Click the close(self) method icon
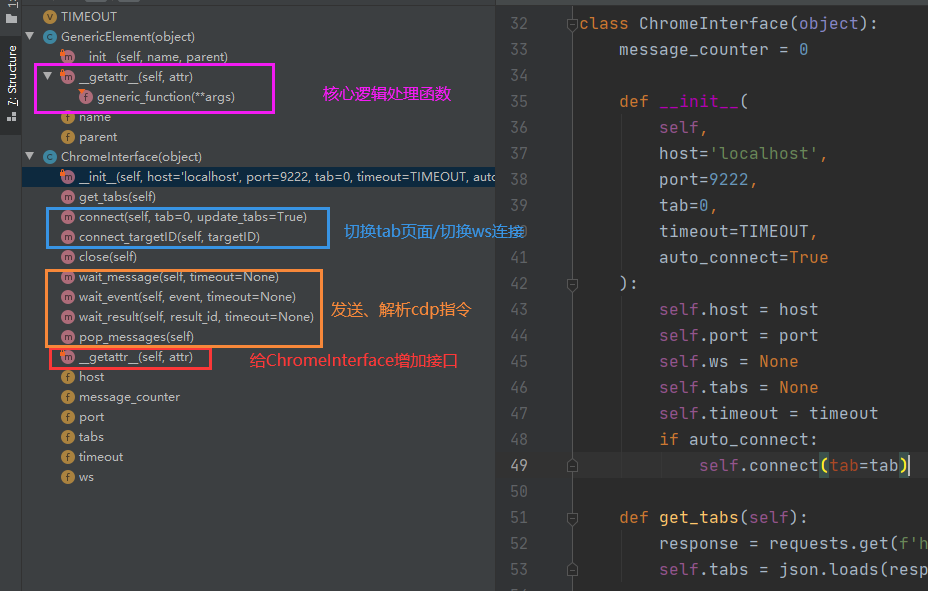This screenshot has width=928, height=591. (68, 257)
